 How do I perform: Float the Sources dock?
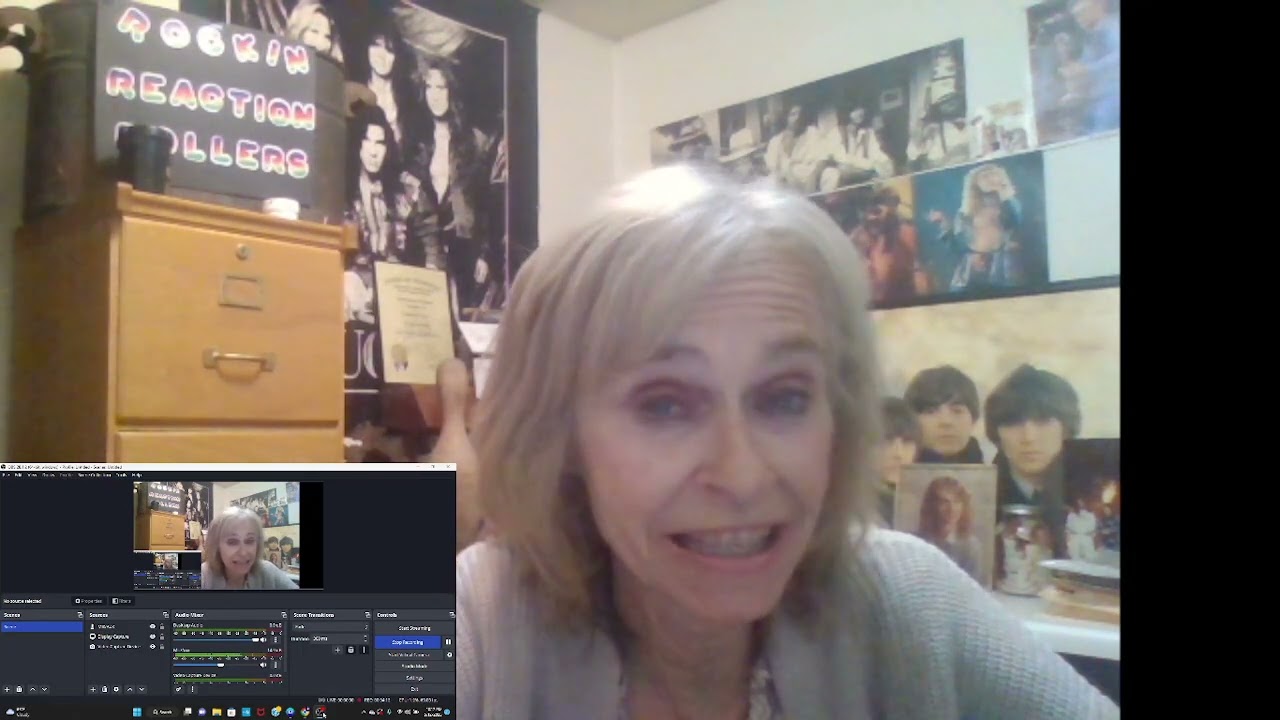click(x=166, y=615)
